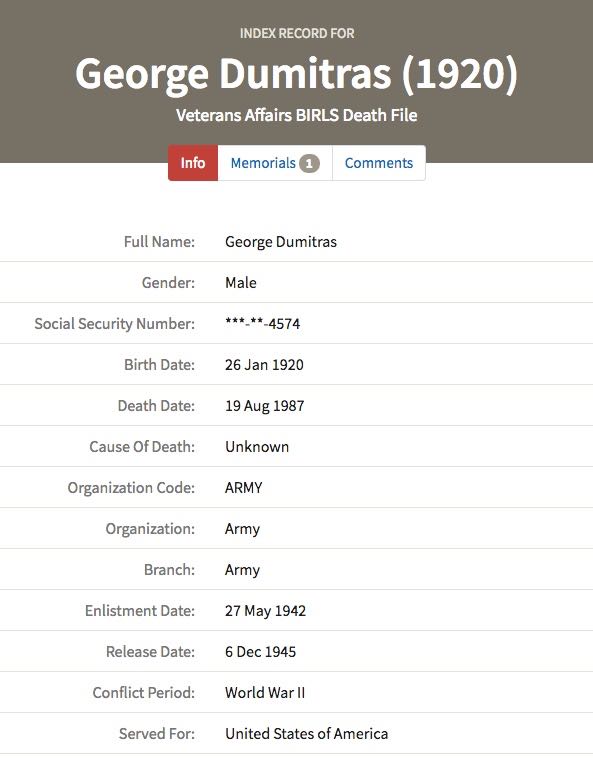Click the Organization row value Army
This screenshot has width=593, height=758.
pos(243,529)
